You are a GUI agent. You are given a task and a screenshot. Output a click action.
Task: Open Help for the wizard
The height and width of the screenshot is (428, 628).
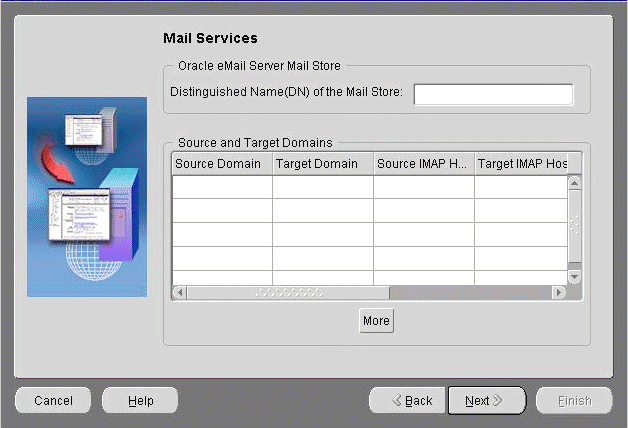(x=140, y=400)
